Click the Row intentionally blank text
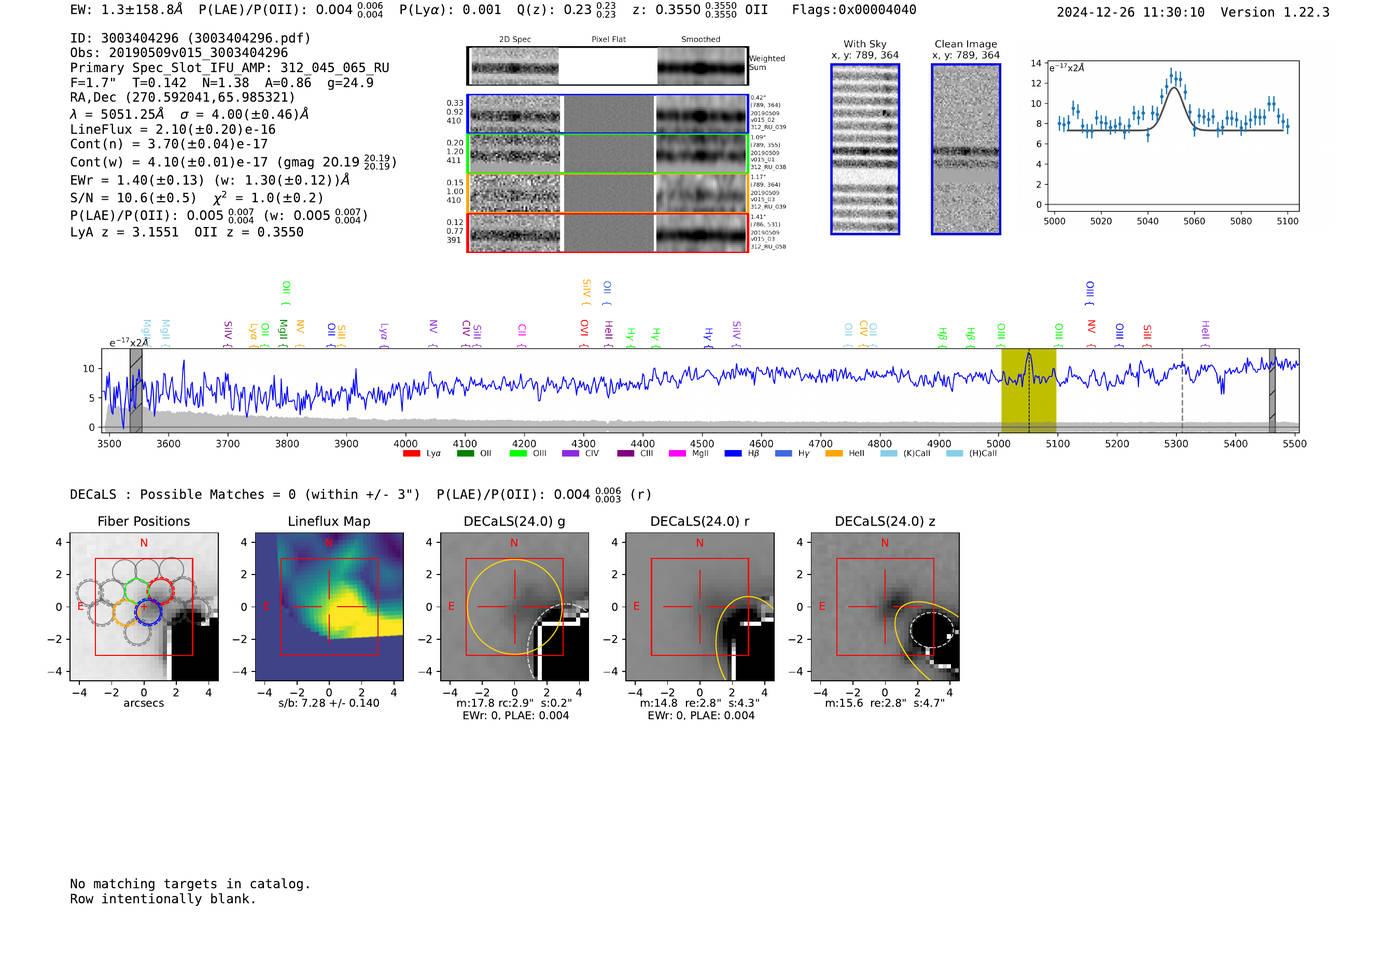Viewport: 1400px width, 953px height. tap(163, 899)
